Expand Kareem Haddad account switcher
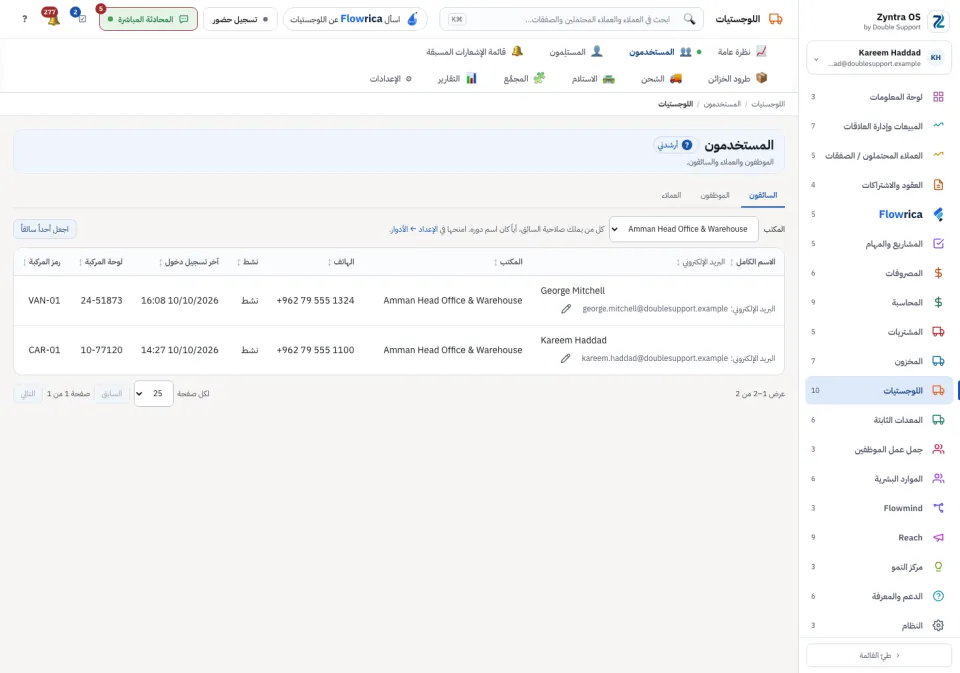Image resolution: width=960 pixels, height=673 pixels. [878, 58]
